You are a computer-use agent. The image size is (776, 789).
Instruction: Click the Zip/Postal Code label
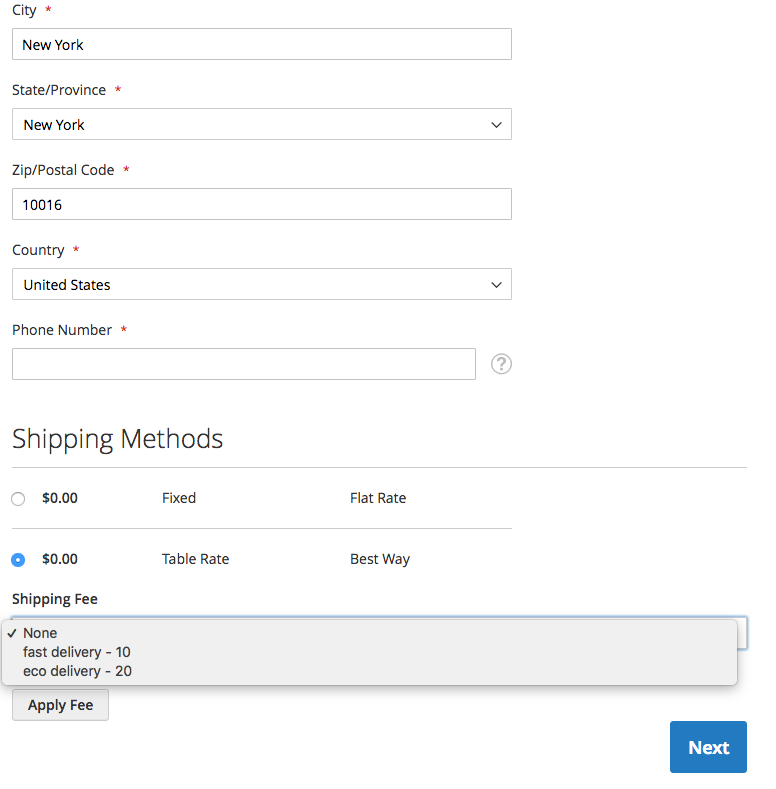63,170
